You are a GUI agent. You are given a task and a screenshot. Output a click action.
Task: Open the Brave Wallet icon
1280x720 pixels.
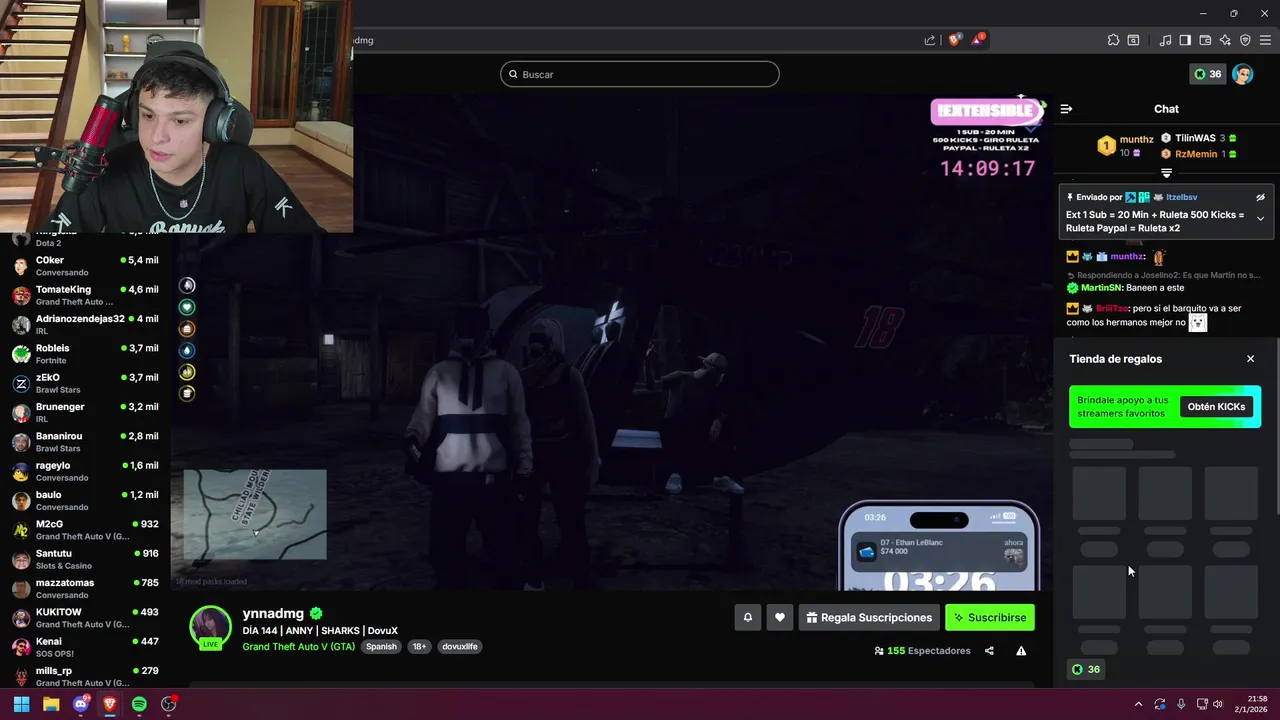[x=1205, y=40]
